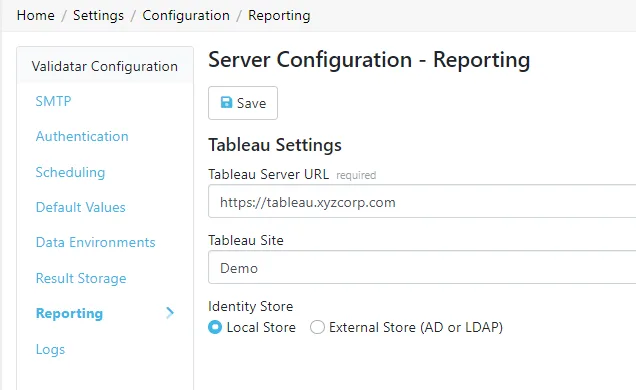Select the Reporting sidebar item
Viewport: 636px width, 390px height.
click(x=69, y=313)
